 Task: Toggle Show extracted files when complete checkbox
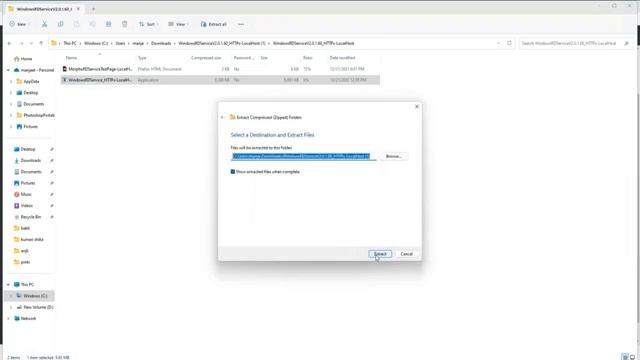click(233, 172)
